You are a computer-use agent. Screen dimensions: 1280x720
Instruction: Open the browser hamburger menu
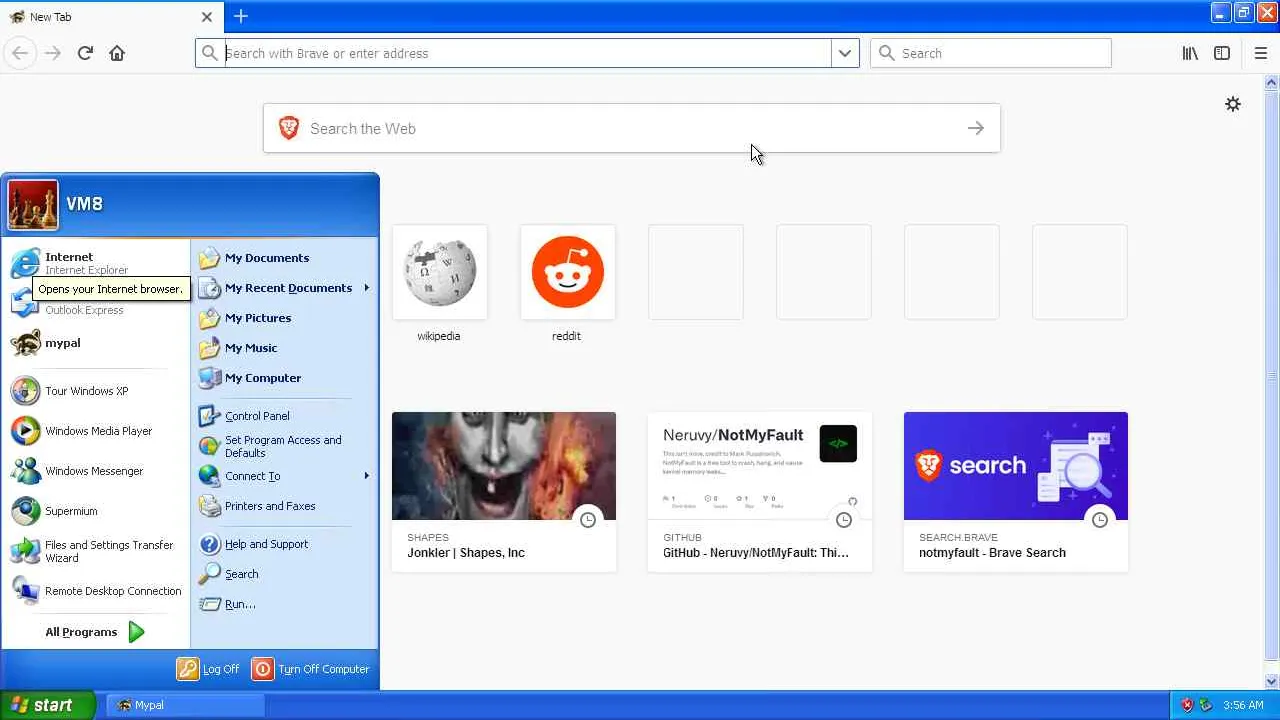click(x=1260, y=53)
